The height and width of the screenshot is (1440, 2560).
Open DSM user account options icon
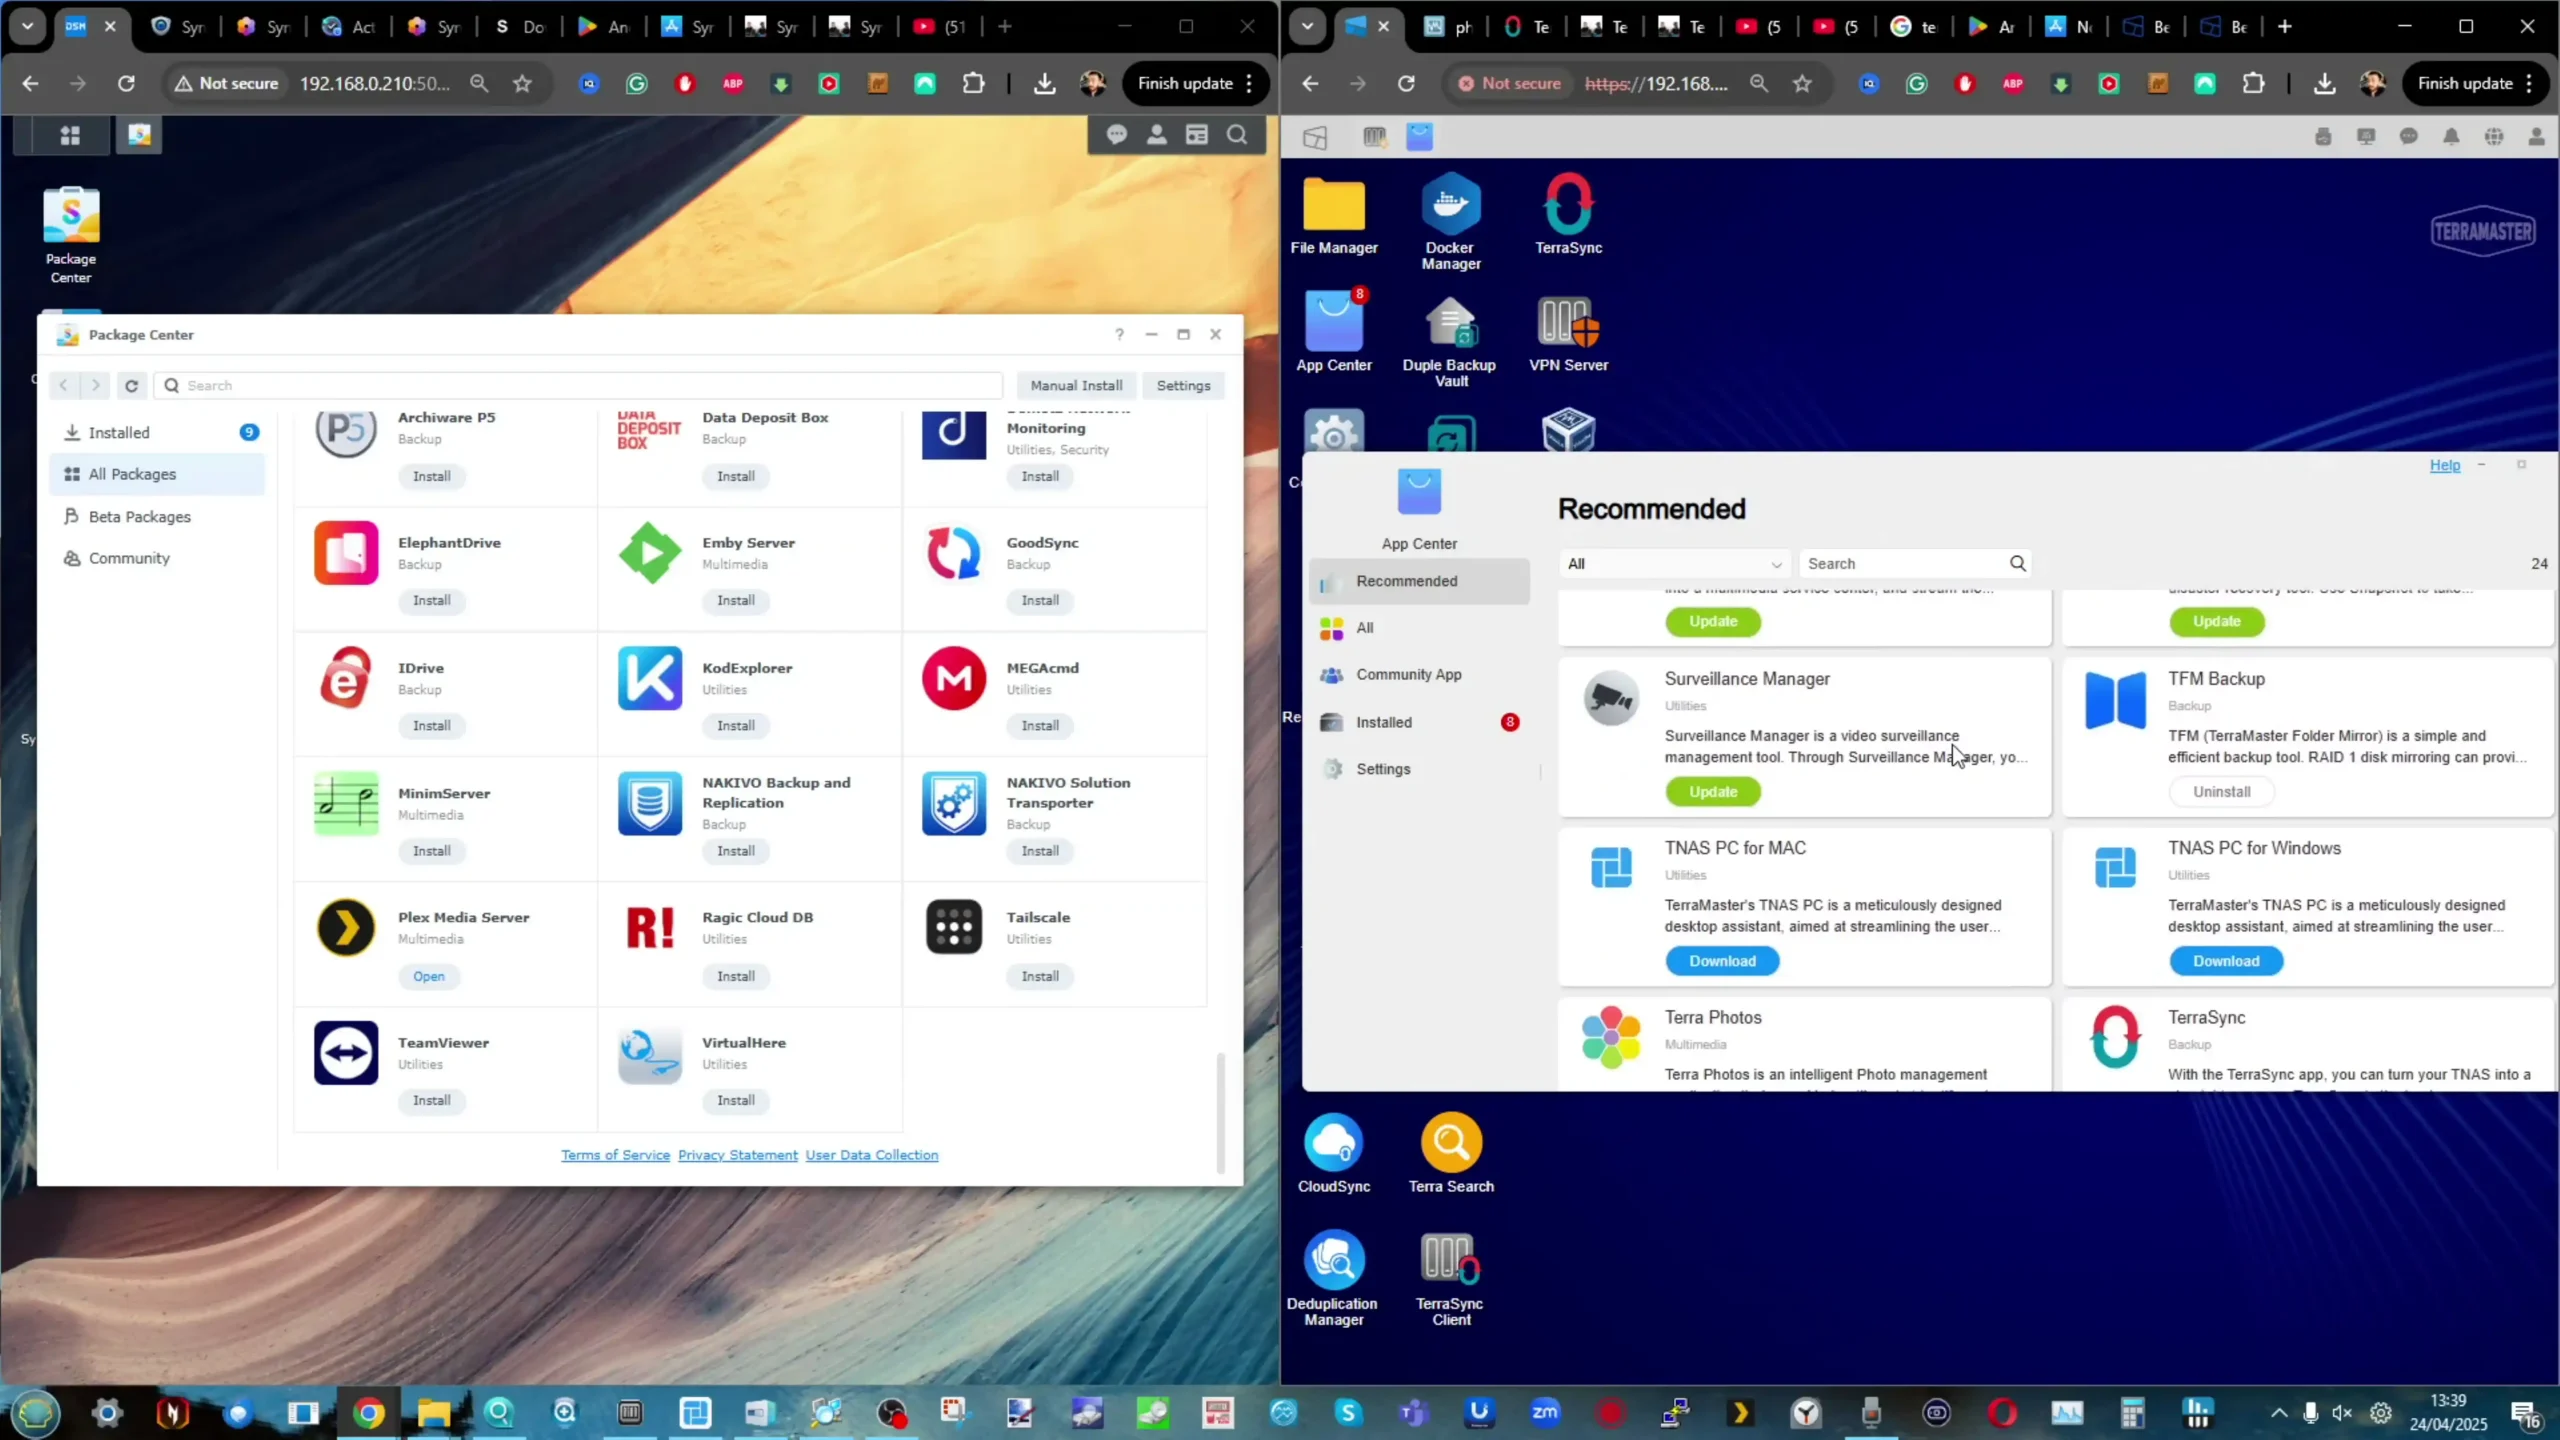[x=1157, y=135]
